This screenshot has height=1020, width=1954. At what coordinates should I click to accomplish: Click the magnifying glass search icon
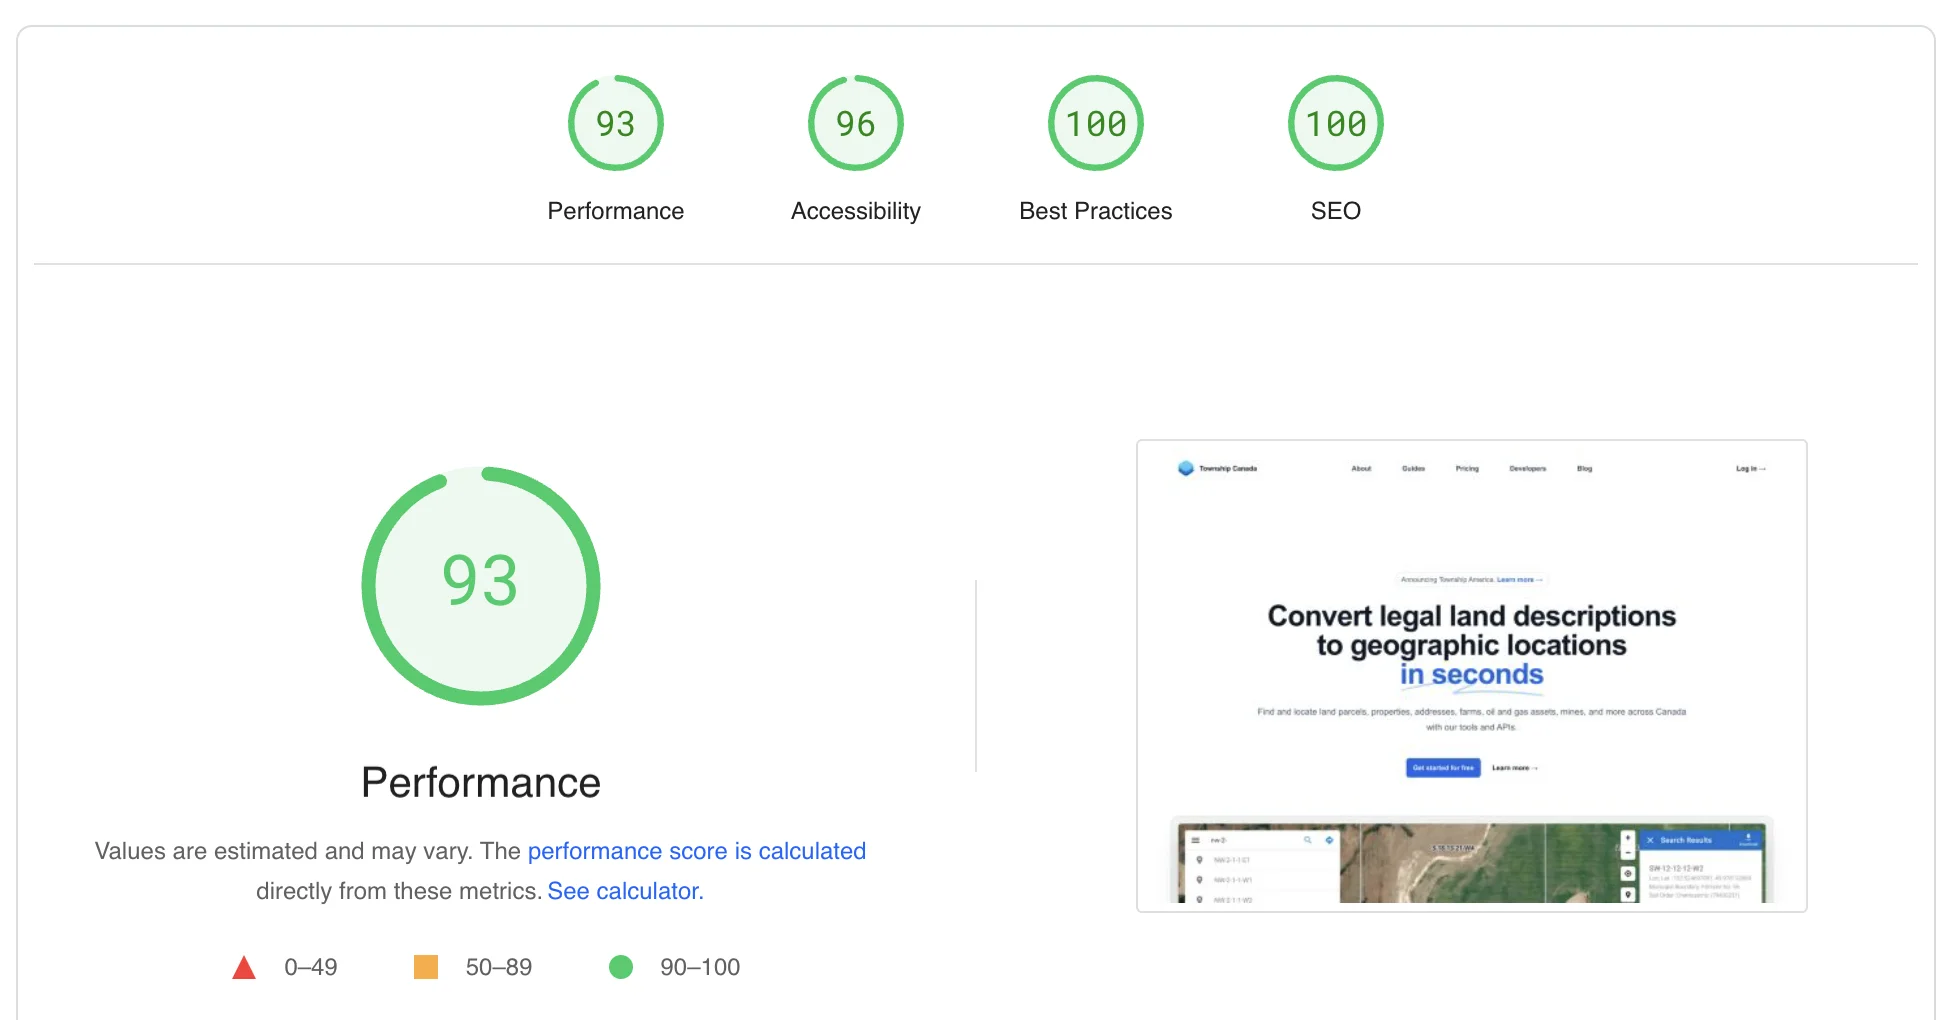(1308, 841)
